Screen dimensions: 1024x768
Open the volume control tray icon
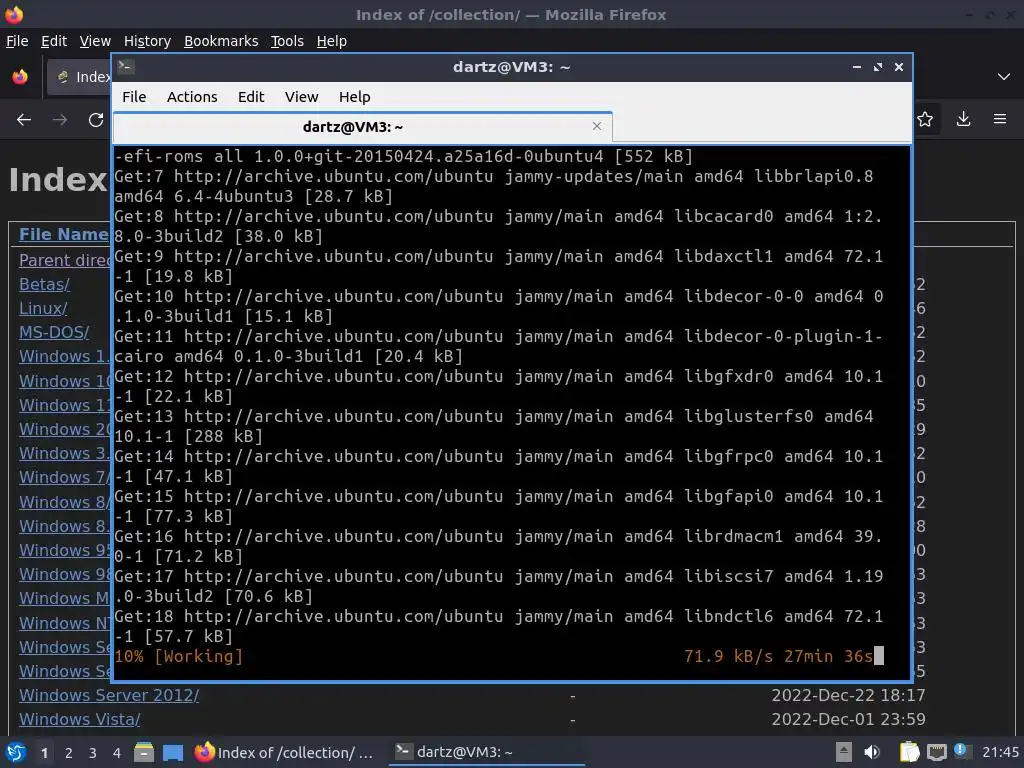872,752
